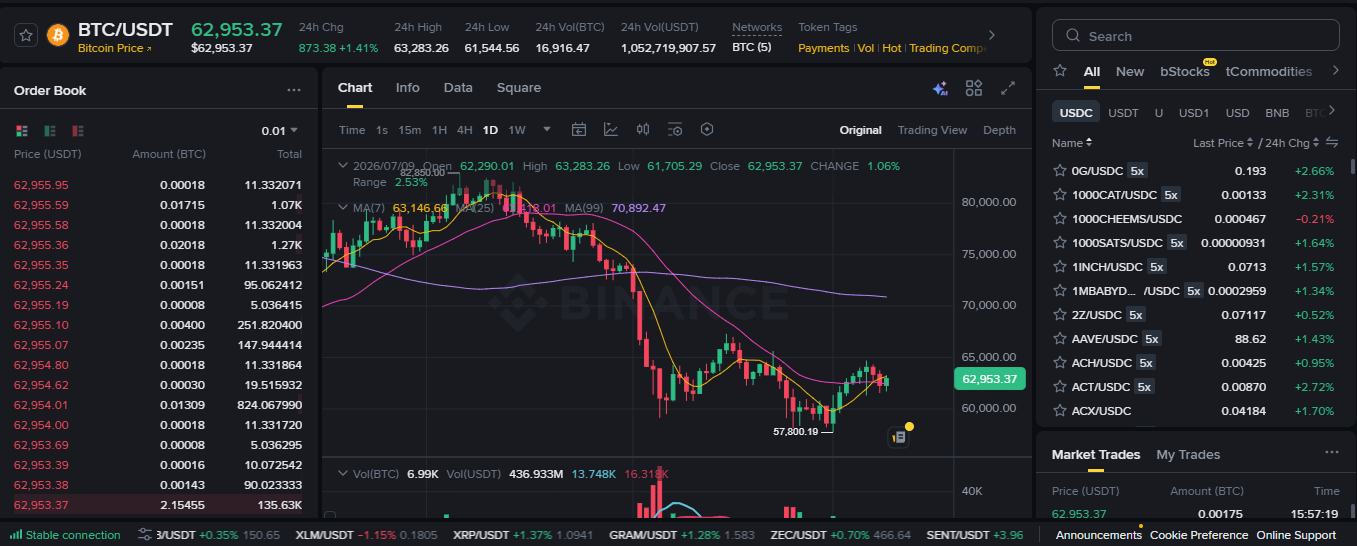Favorite the 0G/USDC pair star

[1060, 171]
